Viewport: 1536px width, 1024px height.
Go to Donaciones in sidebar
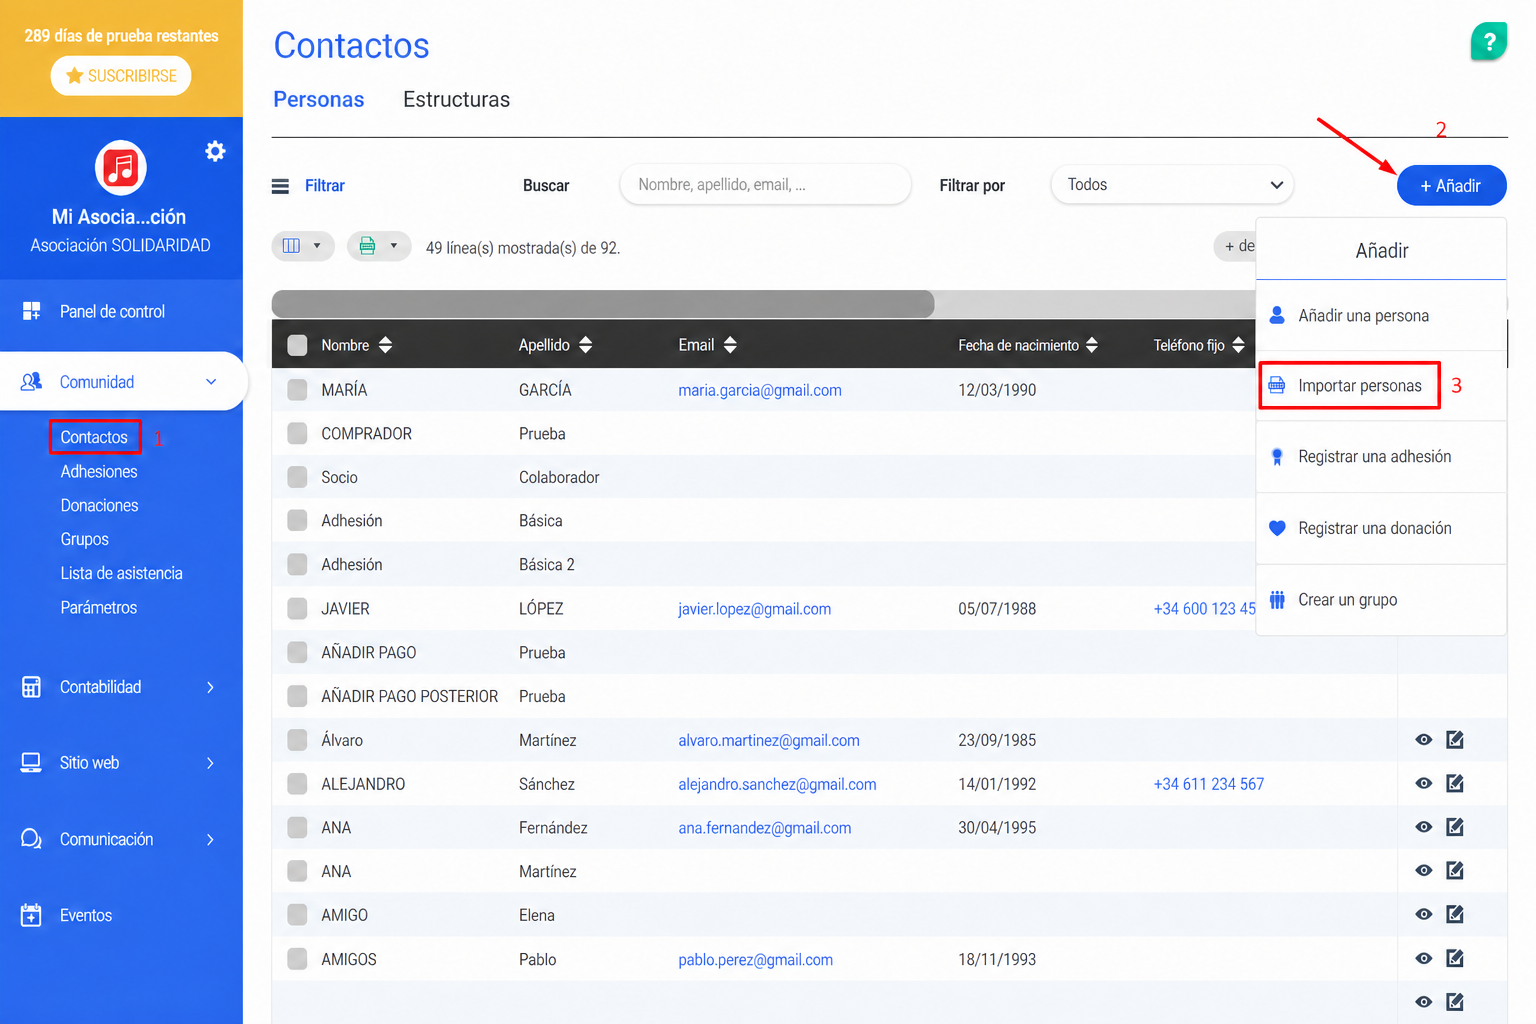click(99, 505)
